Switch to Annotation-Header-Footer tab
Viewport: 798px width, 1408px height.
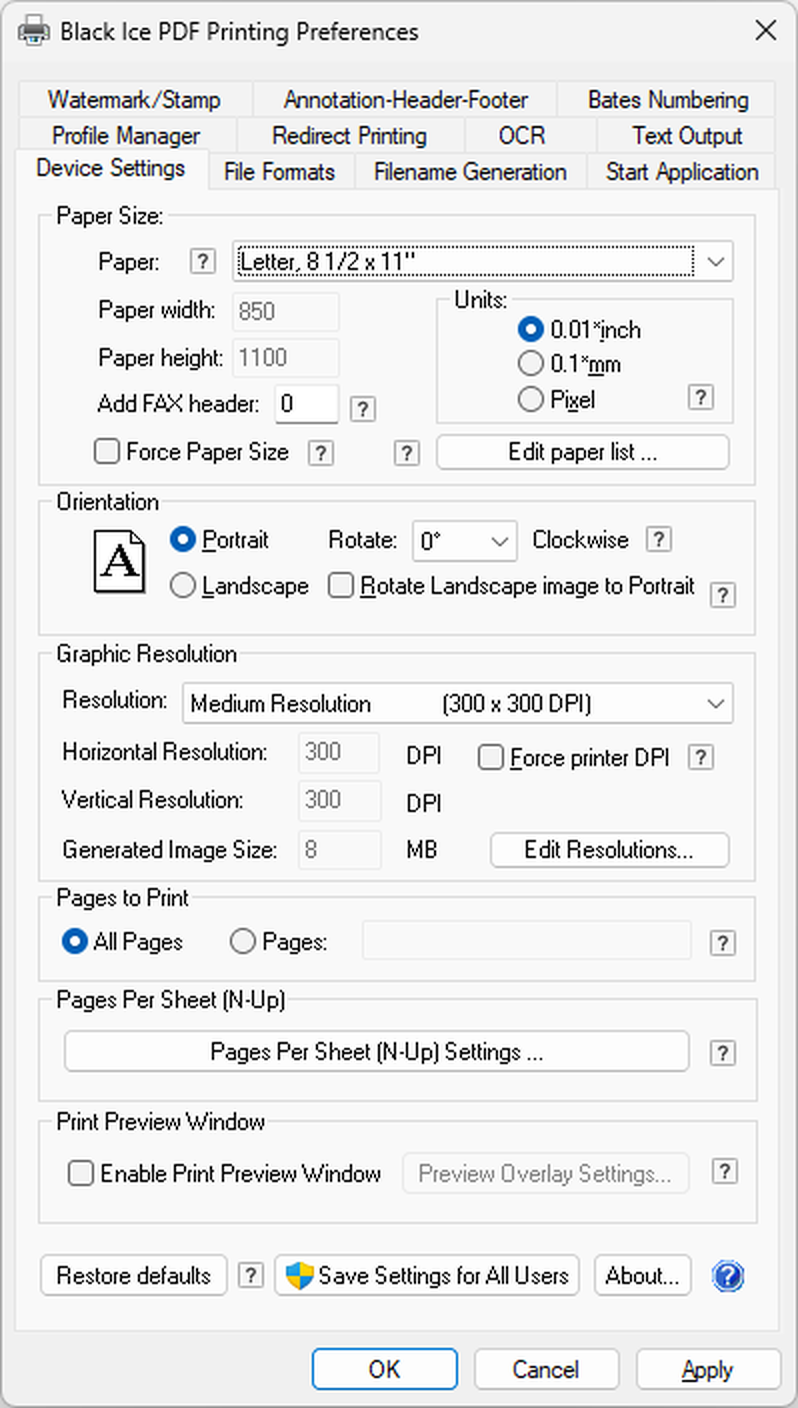click(x=405, y=100)
